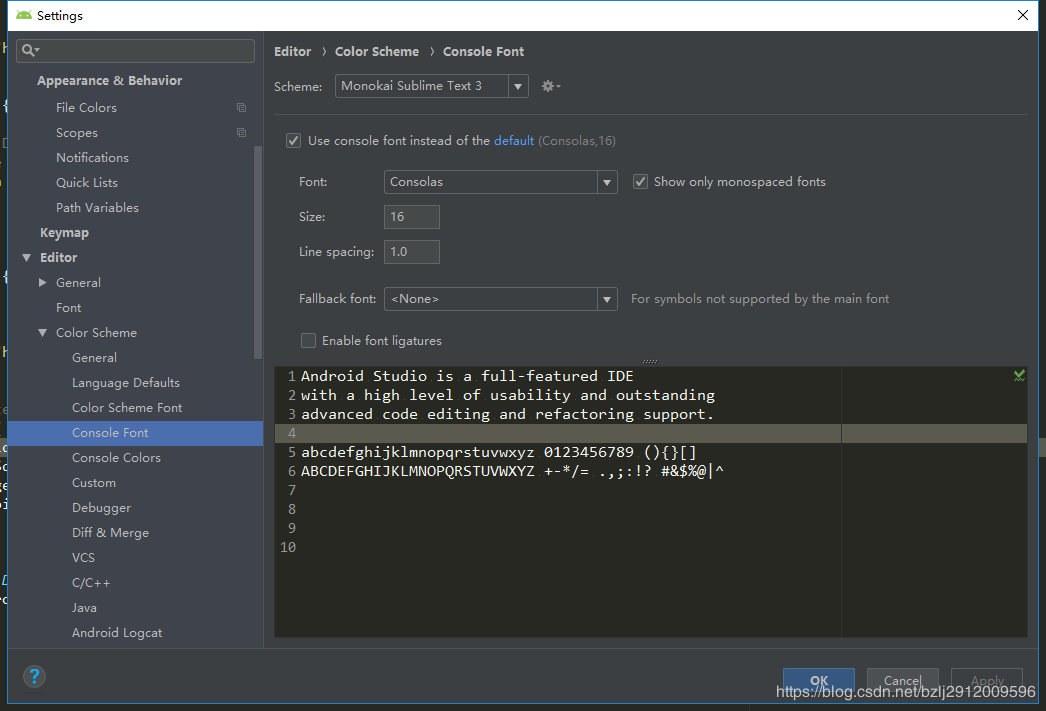Select General under Color Scheme

pos(94,358)
